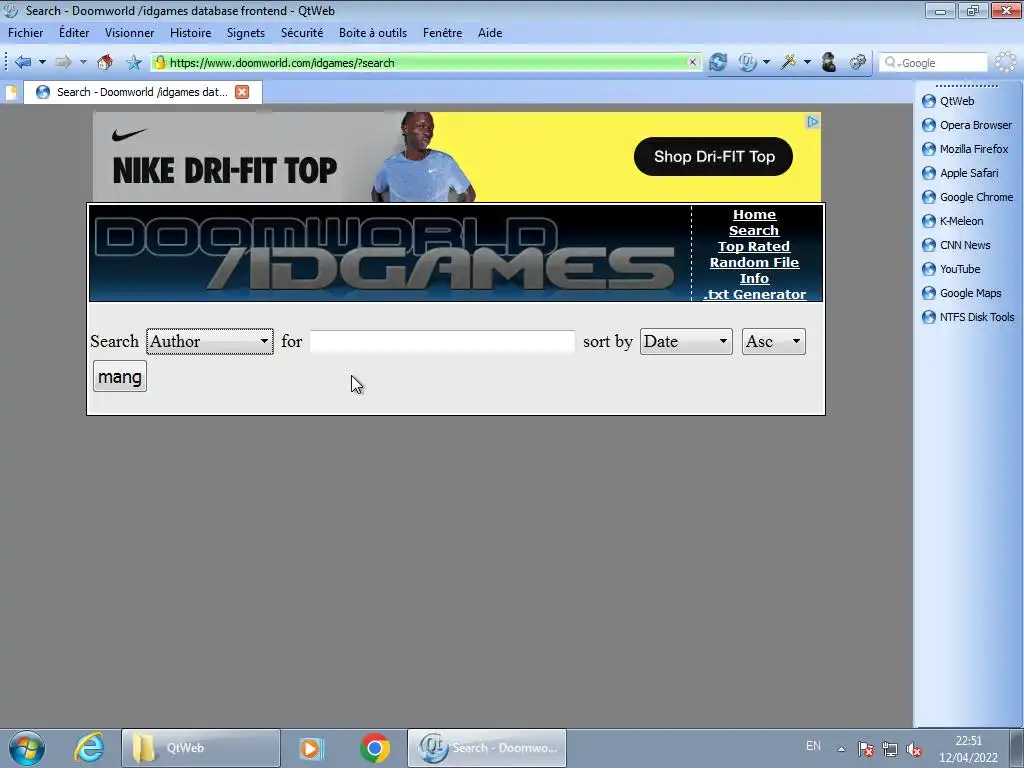Open the Apple Safari bookmark
1024x768 pixels.
(960, 173)
